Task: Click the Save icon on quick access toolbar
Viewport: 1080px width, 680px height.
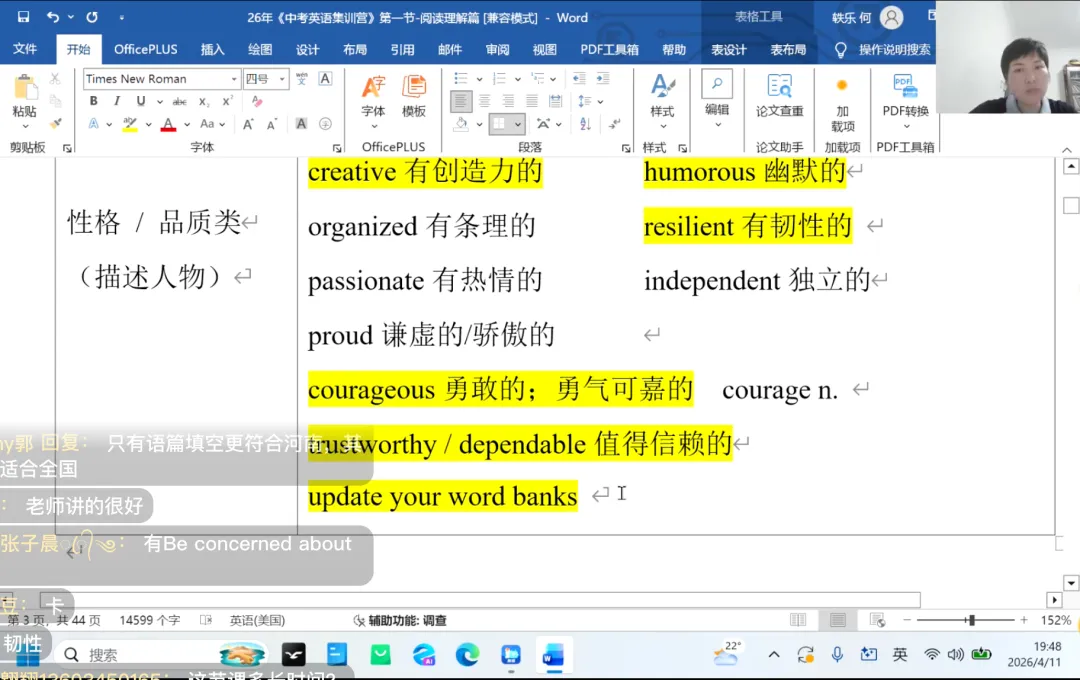Action: pyautogui.click(x=25, y=14)
